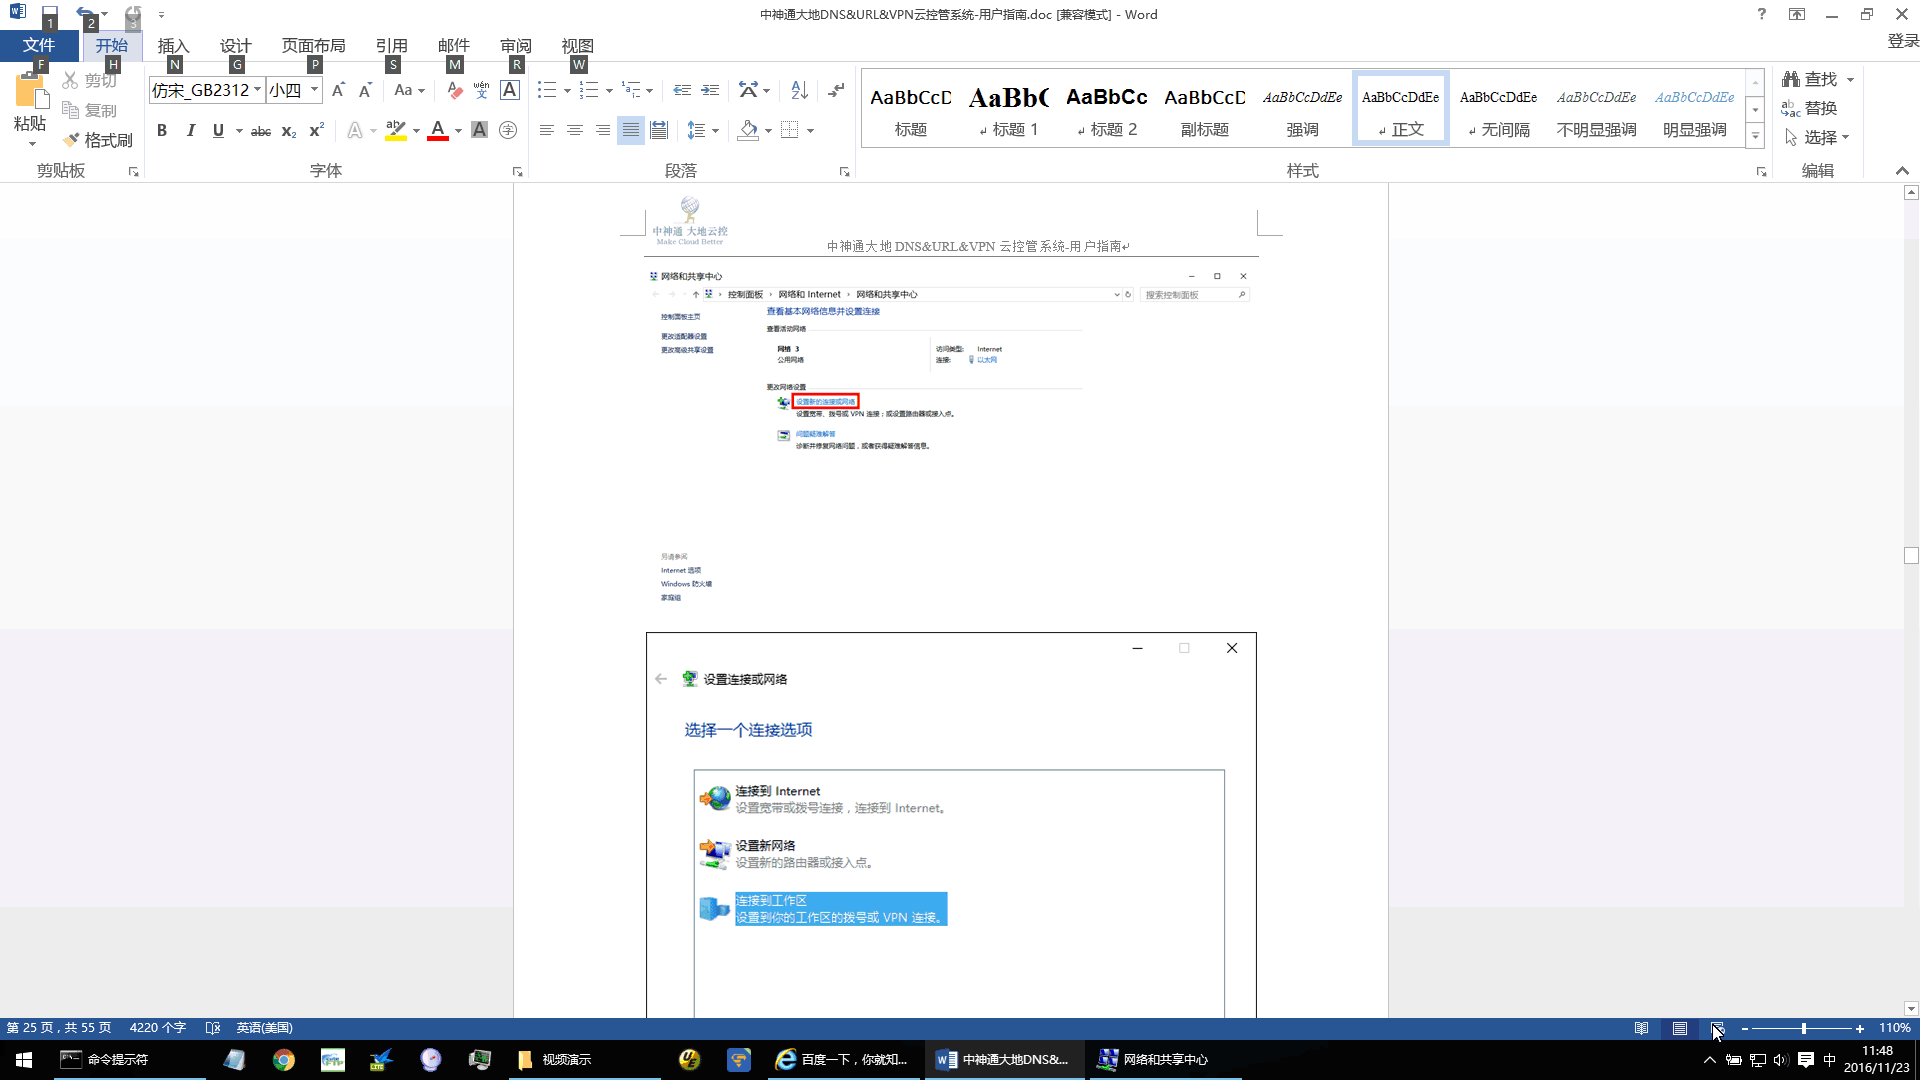Expand styles gallery more arrow
The height and width of the screenshot is (1080, 1920).
pos(1755,135)
